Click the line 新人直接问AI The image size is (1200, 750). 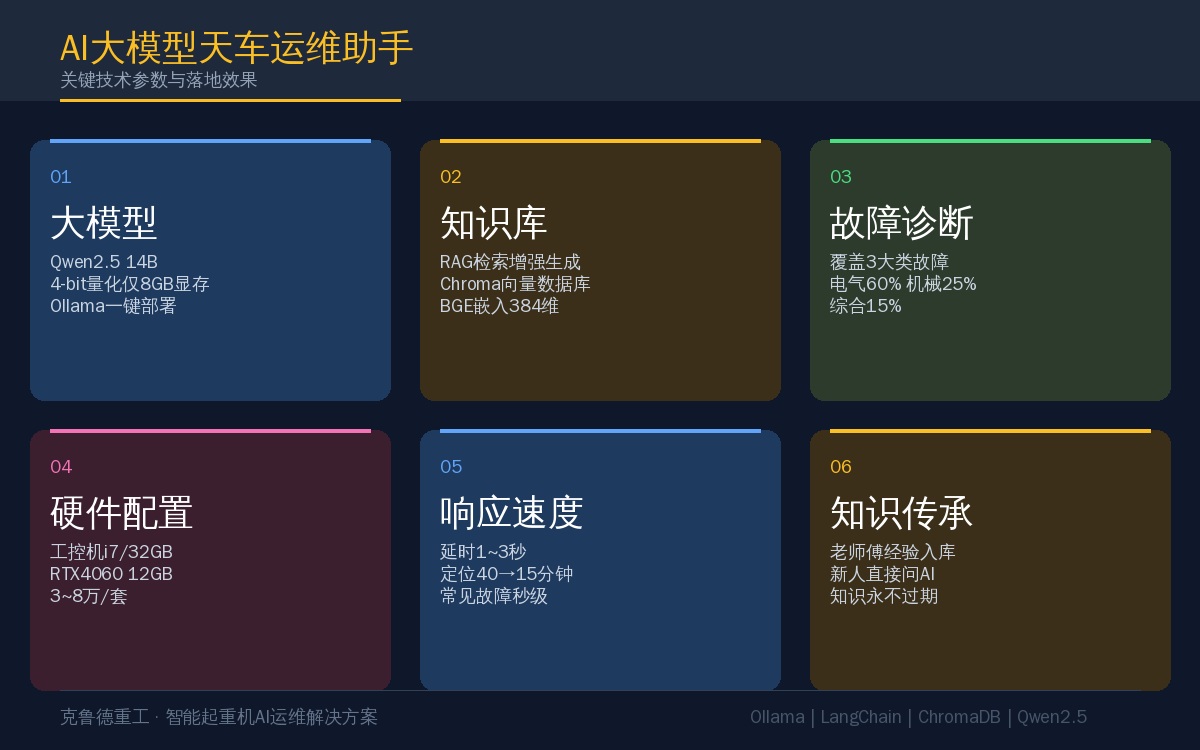click(883, 574)
